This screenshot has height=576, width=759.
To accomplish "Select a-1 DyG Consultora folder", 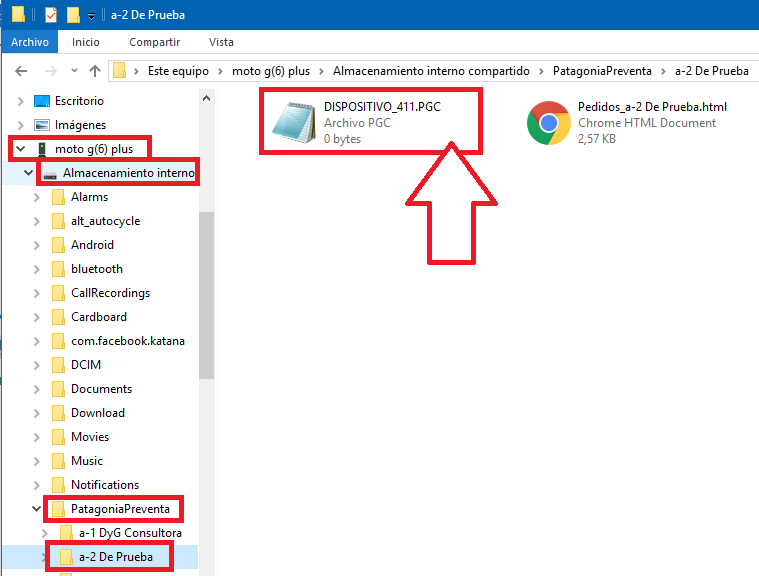I will click(130, 532).
